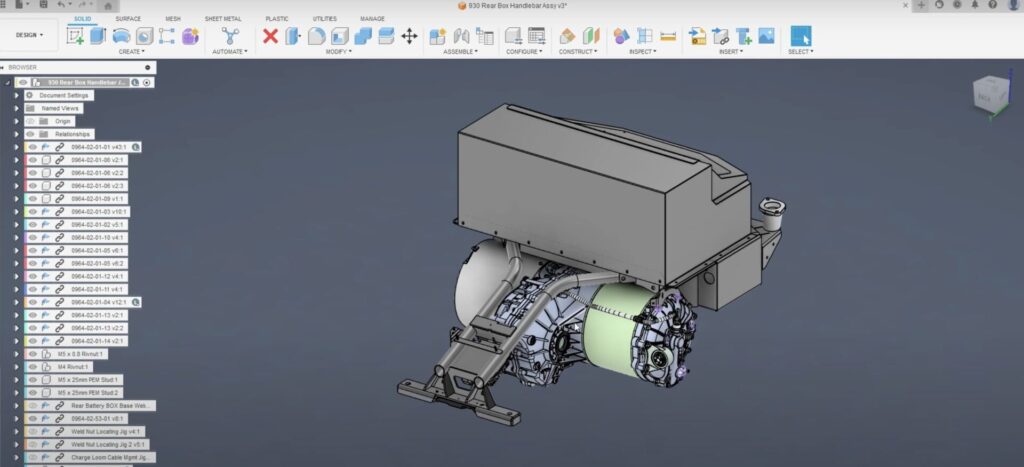This screenshot has height=467, width=1024.
Task: Toggle visibility of the Origin folder
Action: [30, 121]
